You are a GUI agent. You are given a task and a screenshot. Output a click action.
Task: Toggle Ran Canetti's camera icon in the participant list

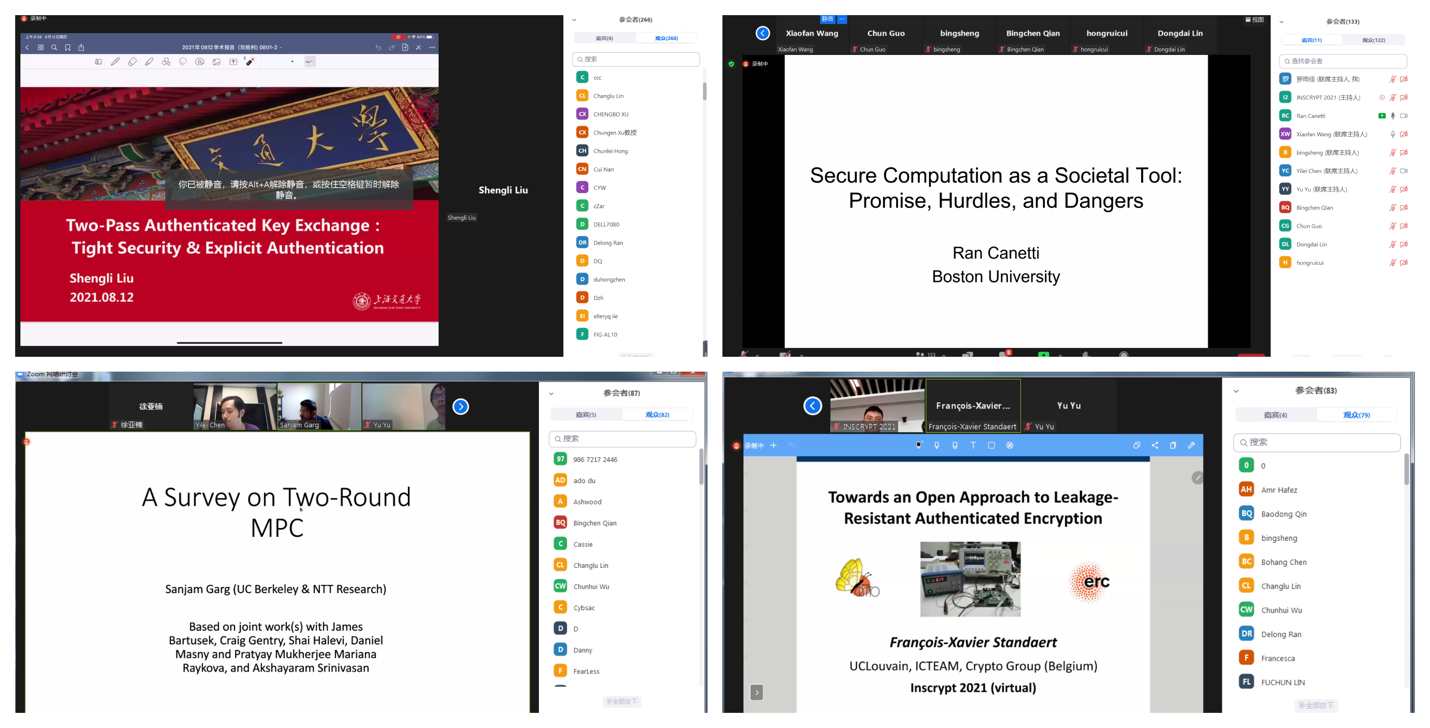tap(1404, 116)
